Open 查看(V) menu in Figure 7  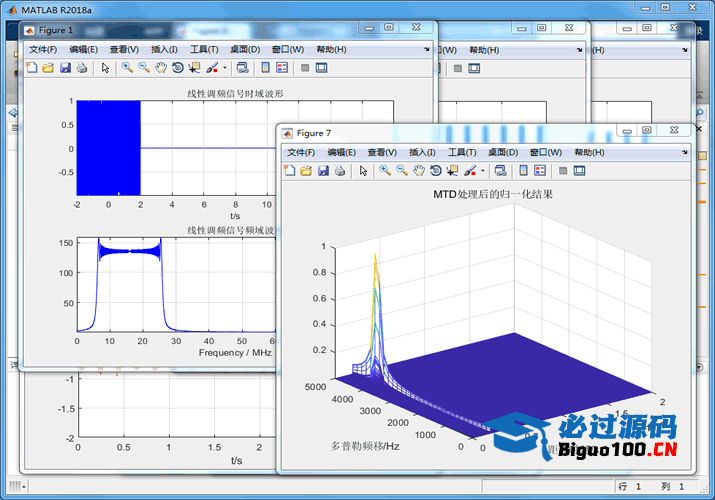click(382, 152)
